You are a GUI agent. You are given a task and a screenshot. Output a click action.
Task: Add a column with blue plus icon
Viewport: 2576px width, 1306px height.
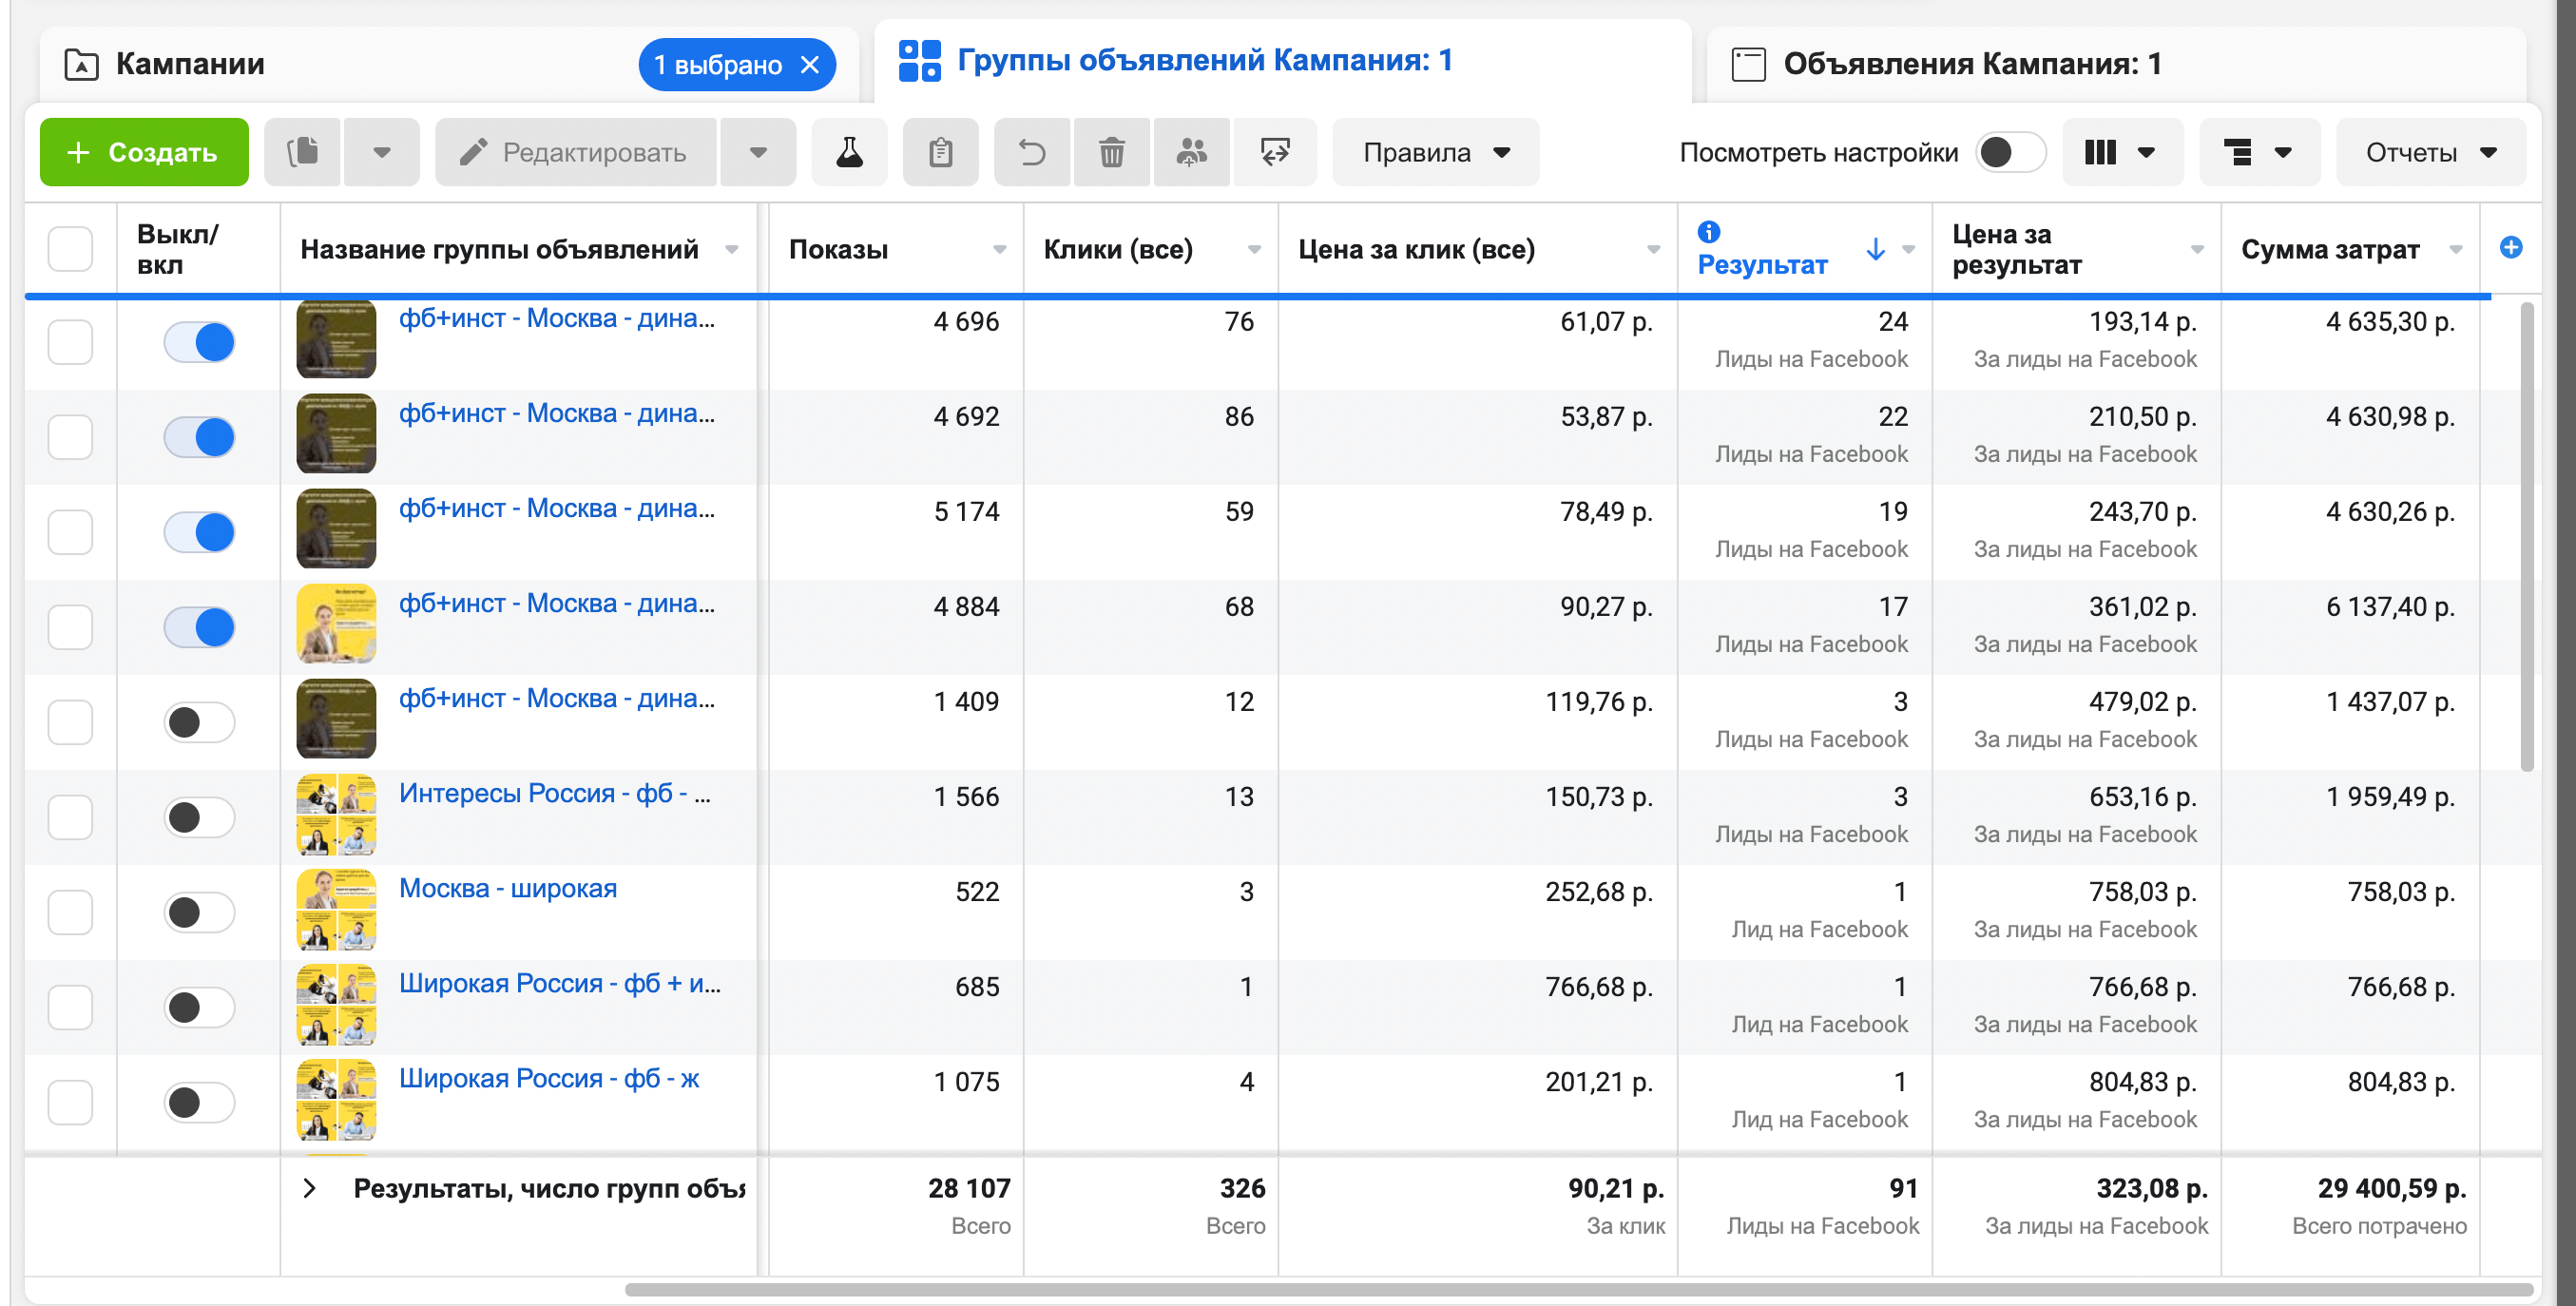click(x=2510, y=247)
